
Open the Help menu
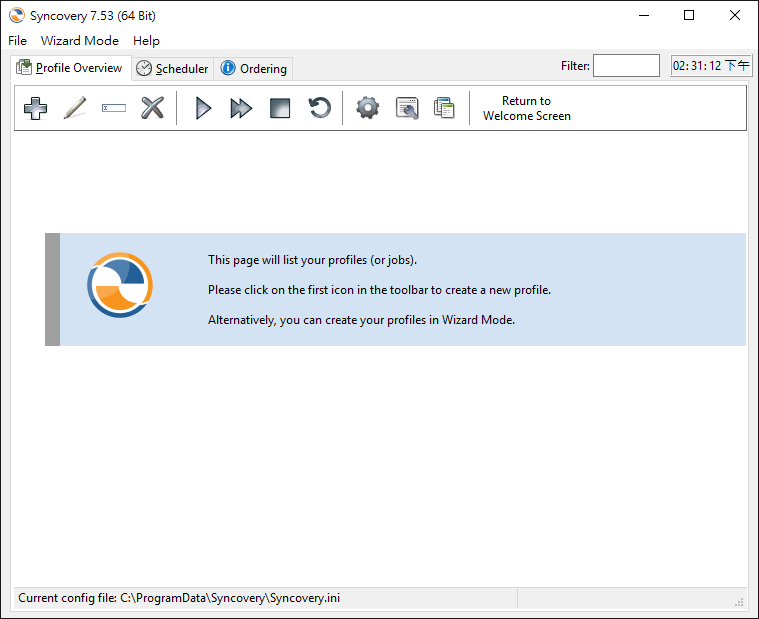[x=146, y=41]
